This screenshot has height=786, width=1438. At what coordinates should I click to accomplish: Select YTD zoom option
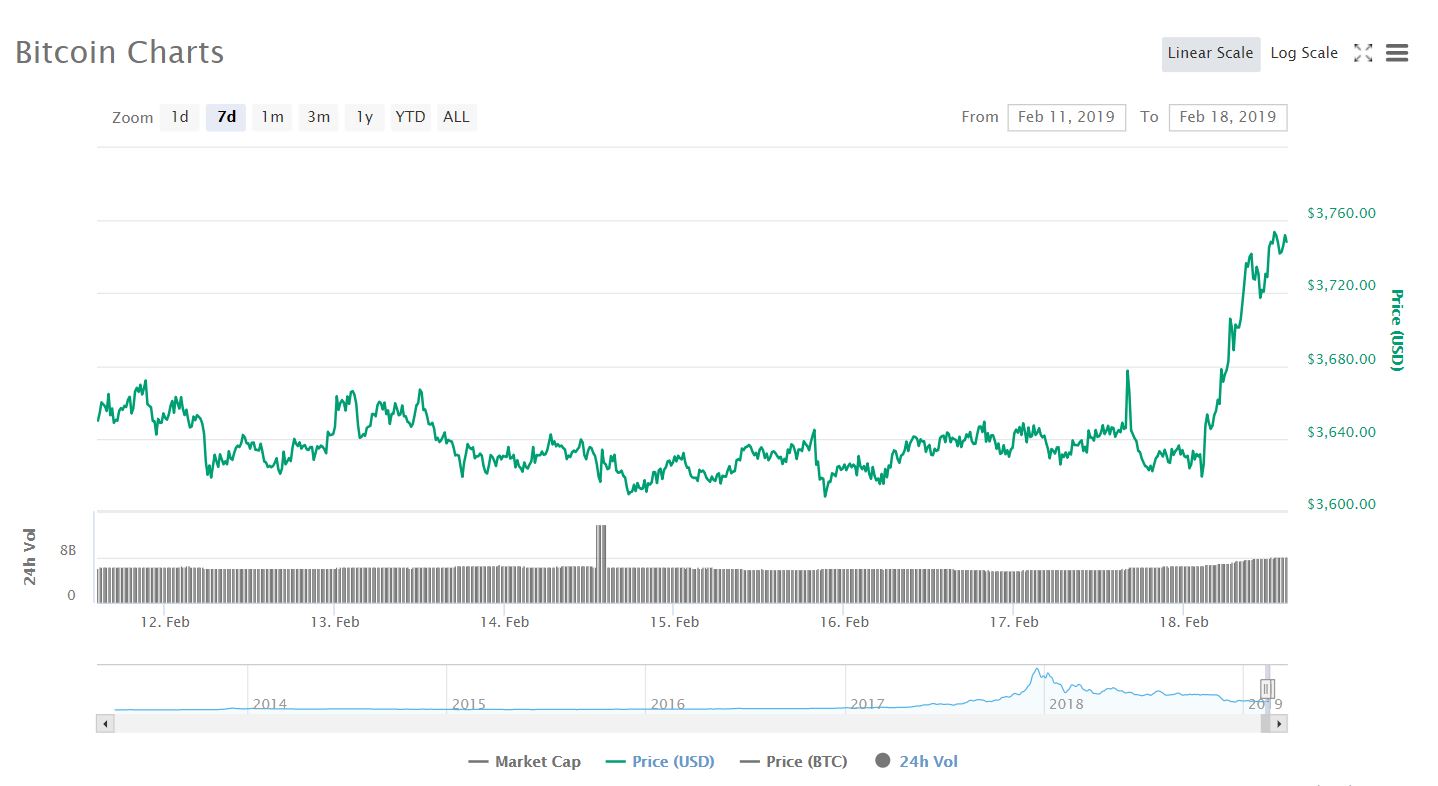[x=410, y=117]
